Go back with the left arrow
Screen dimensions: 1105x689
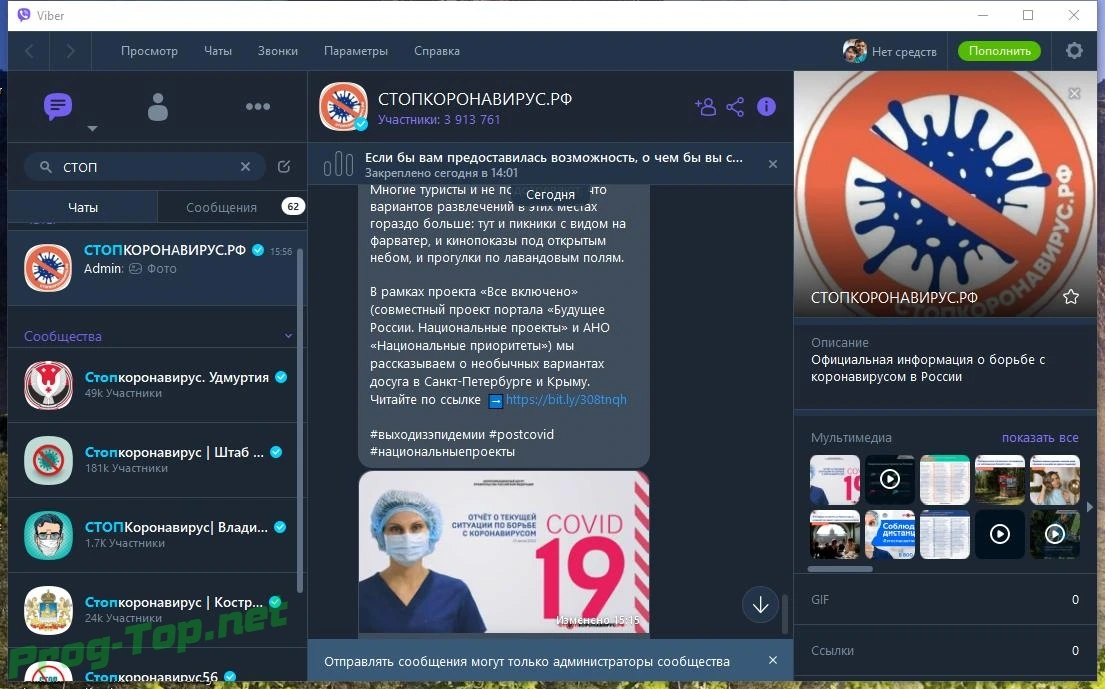[30, 51]
